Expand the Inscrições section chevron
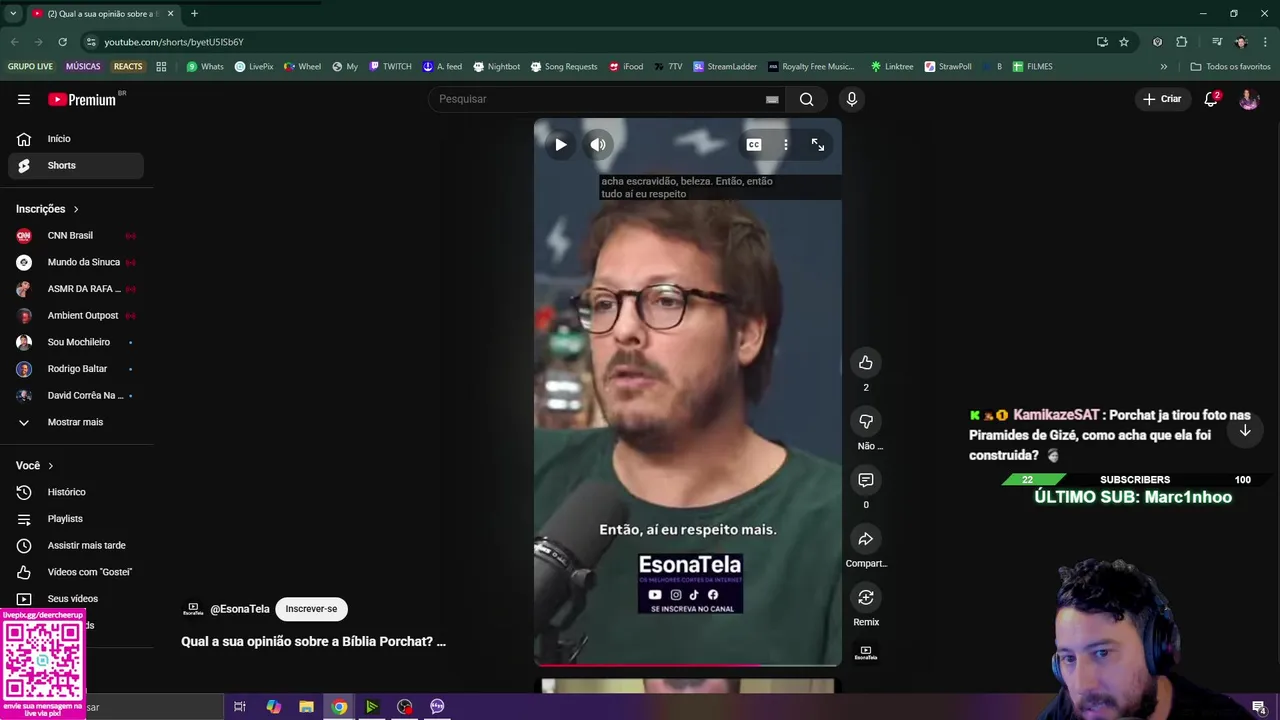 [x=76, y=209]
